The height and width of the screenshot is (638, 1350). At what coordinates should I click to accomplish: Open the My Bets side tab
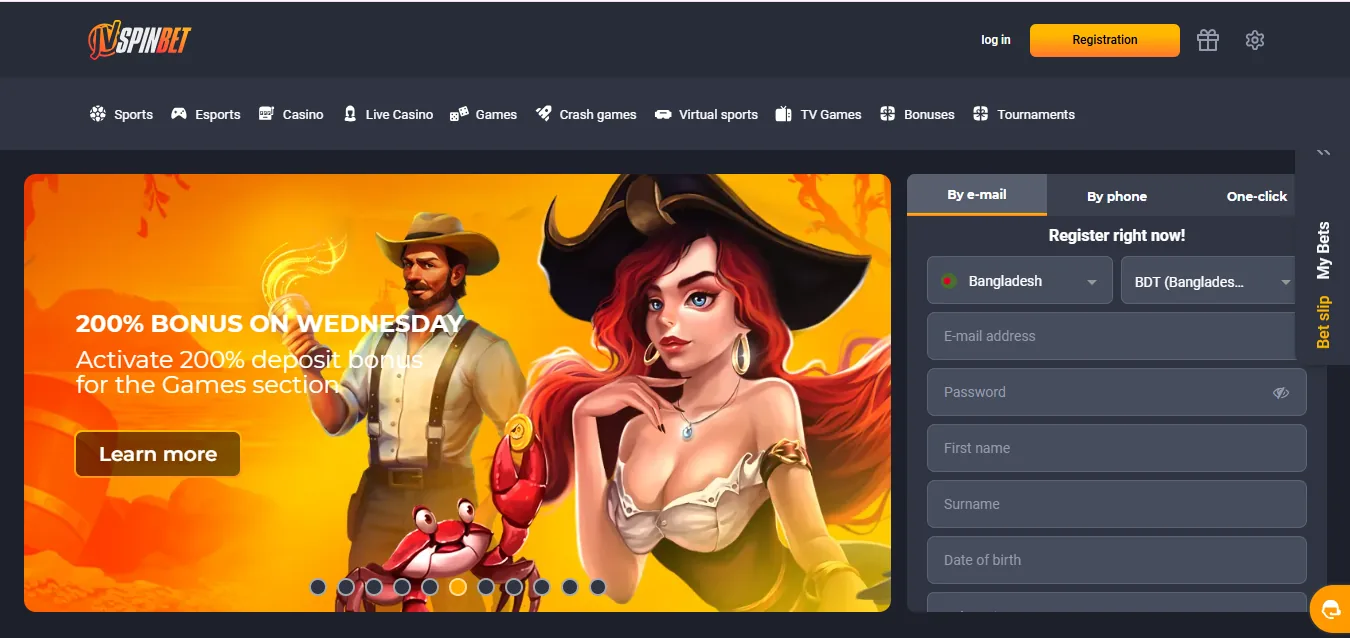click(1324, 250)
